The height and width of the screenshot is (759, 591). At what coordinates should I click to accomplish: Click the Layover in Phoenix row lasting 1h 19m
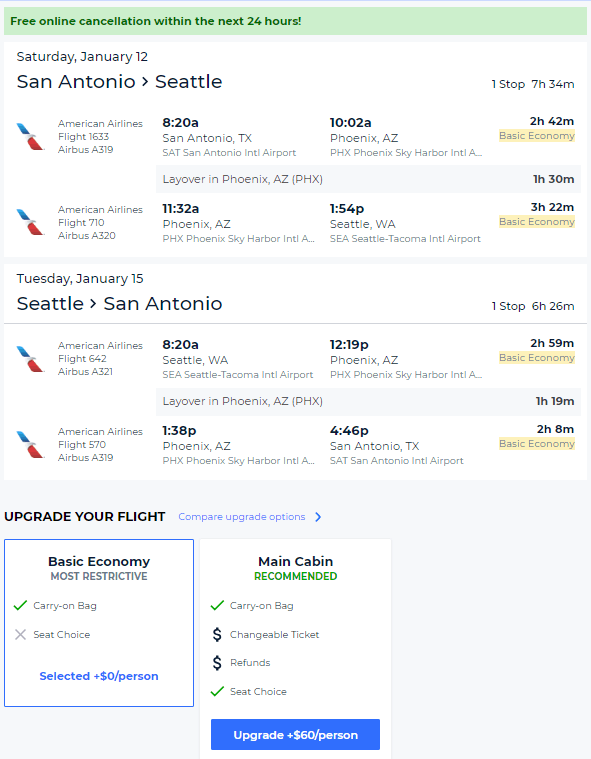[x=368, y=401]
